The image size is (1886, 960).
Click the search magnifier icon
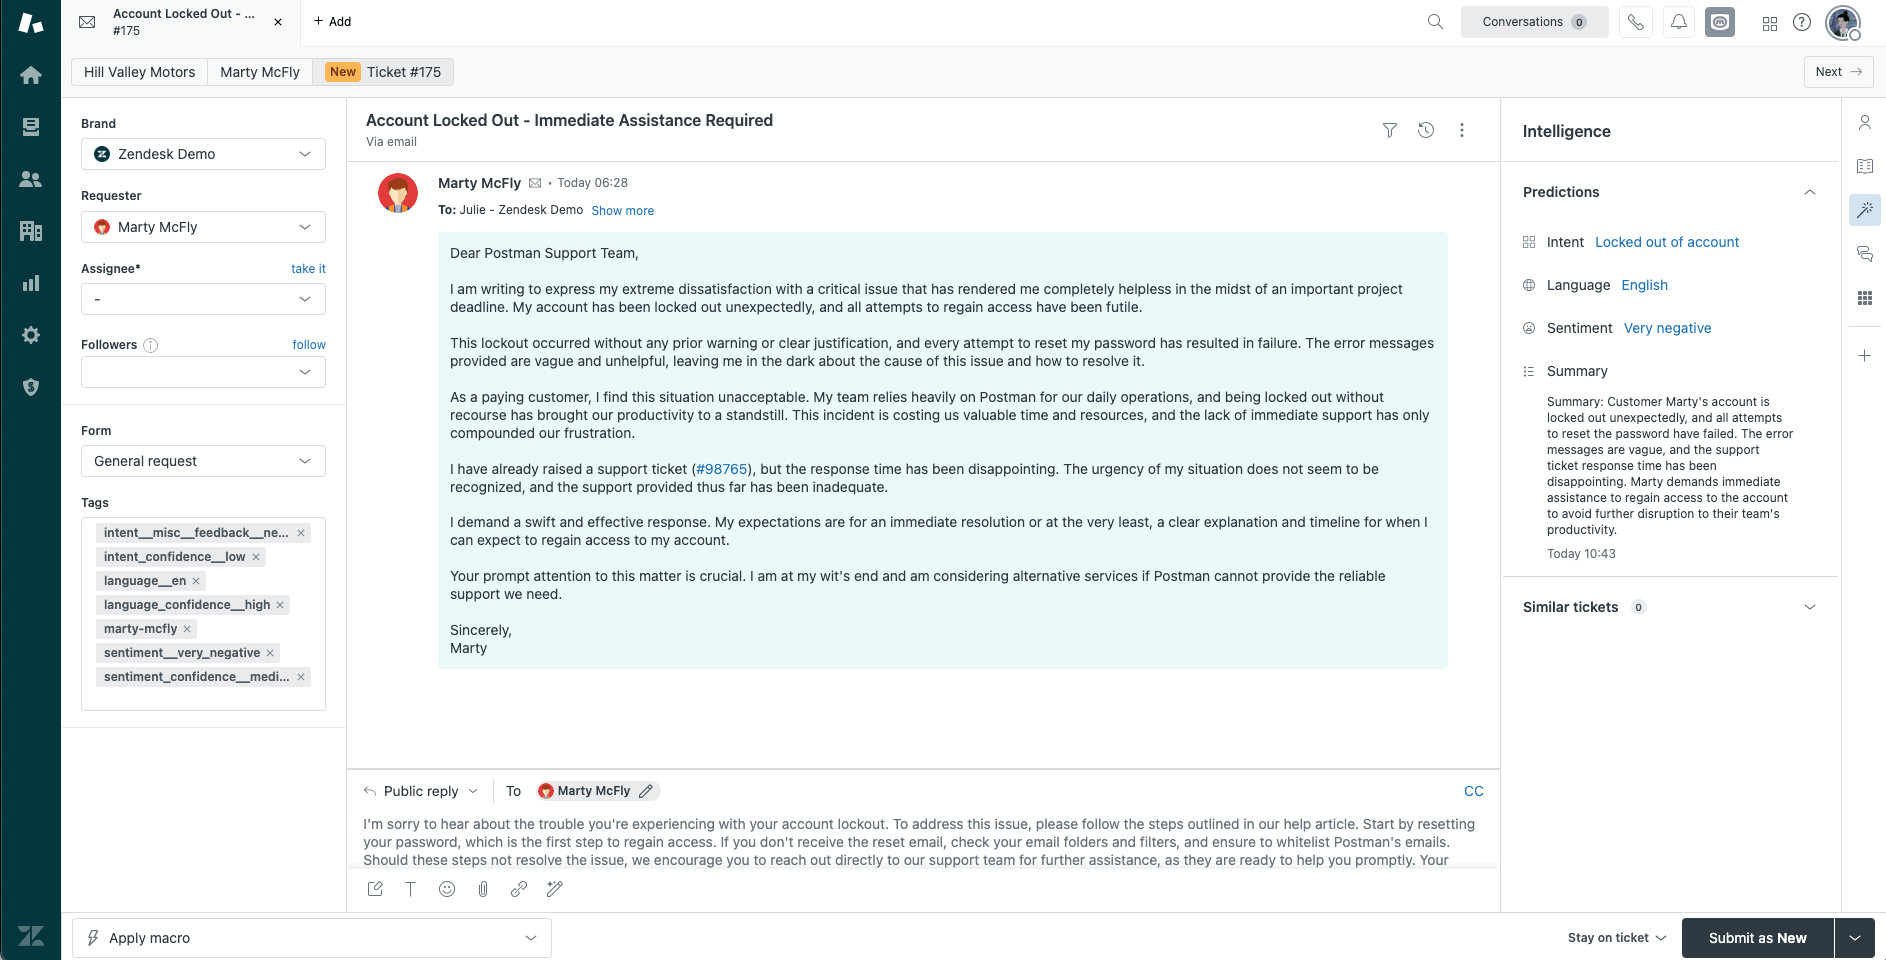[1435, 22]
